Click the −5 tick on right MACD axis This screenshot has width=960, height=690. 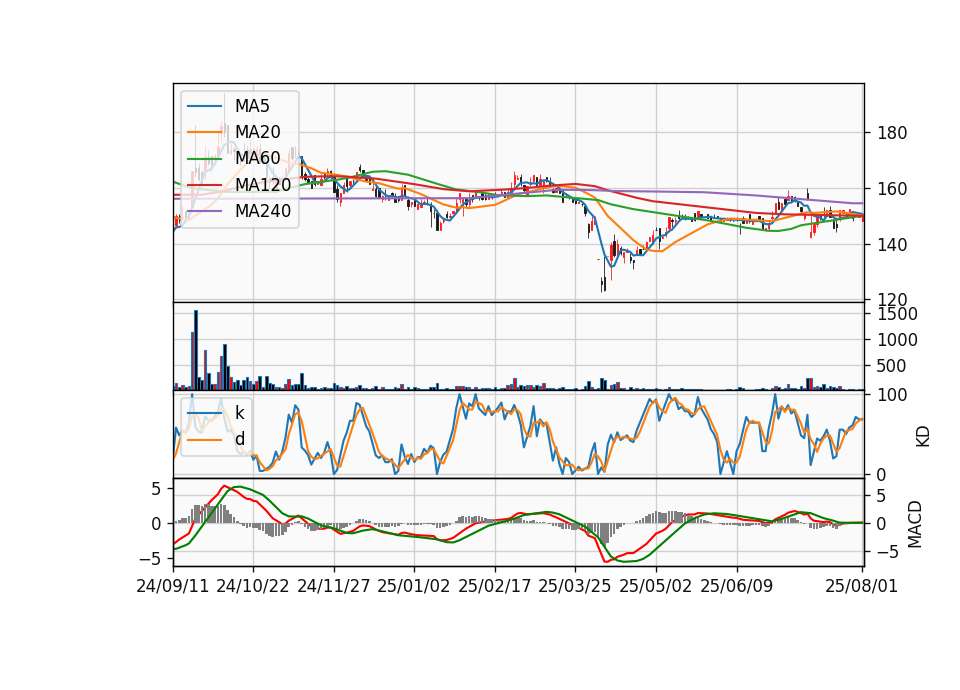point(888,552)
